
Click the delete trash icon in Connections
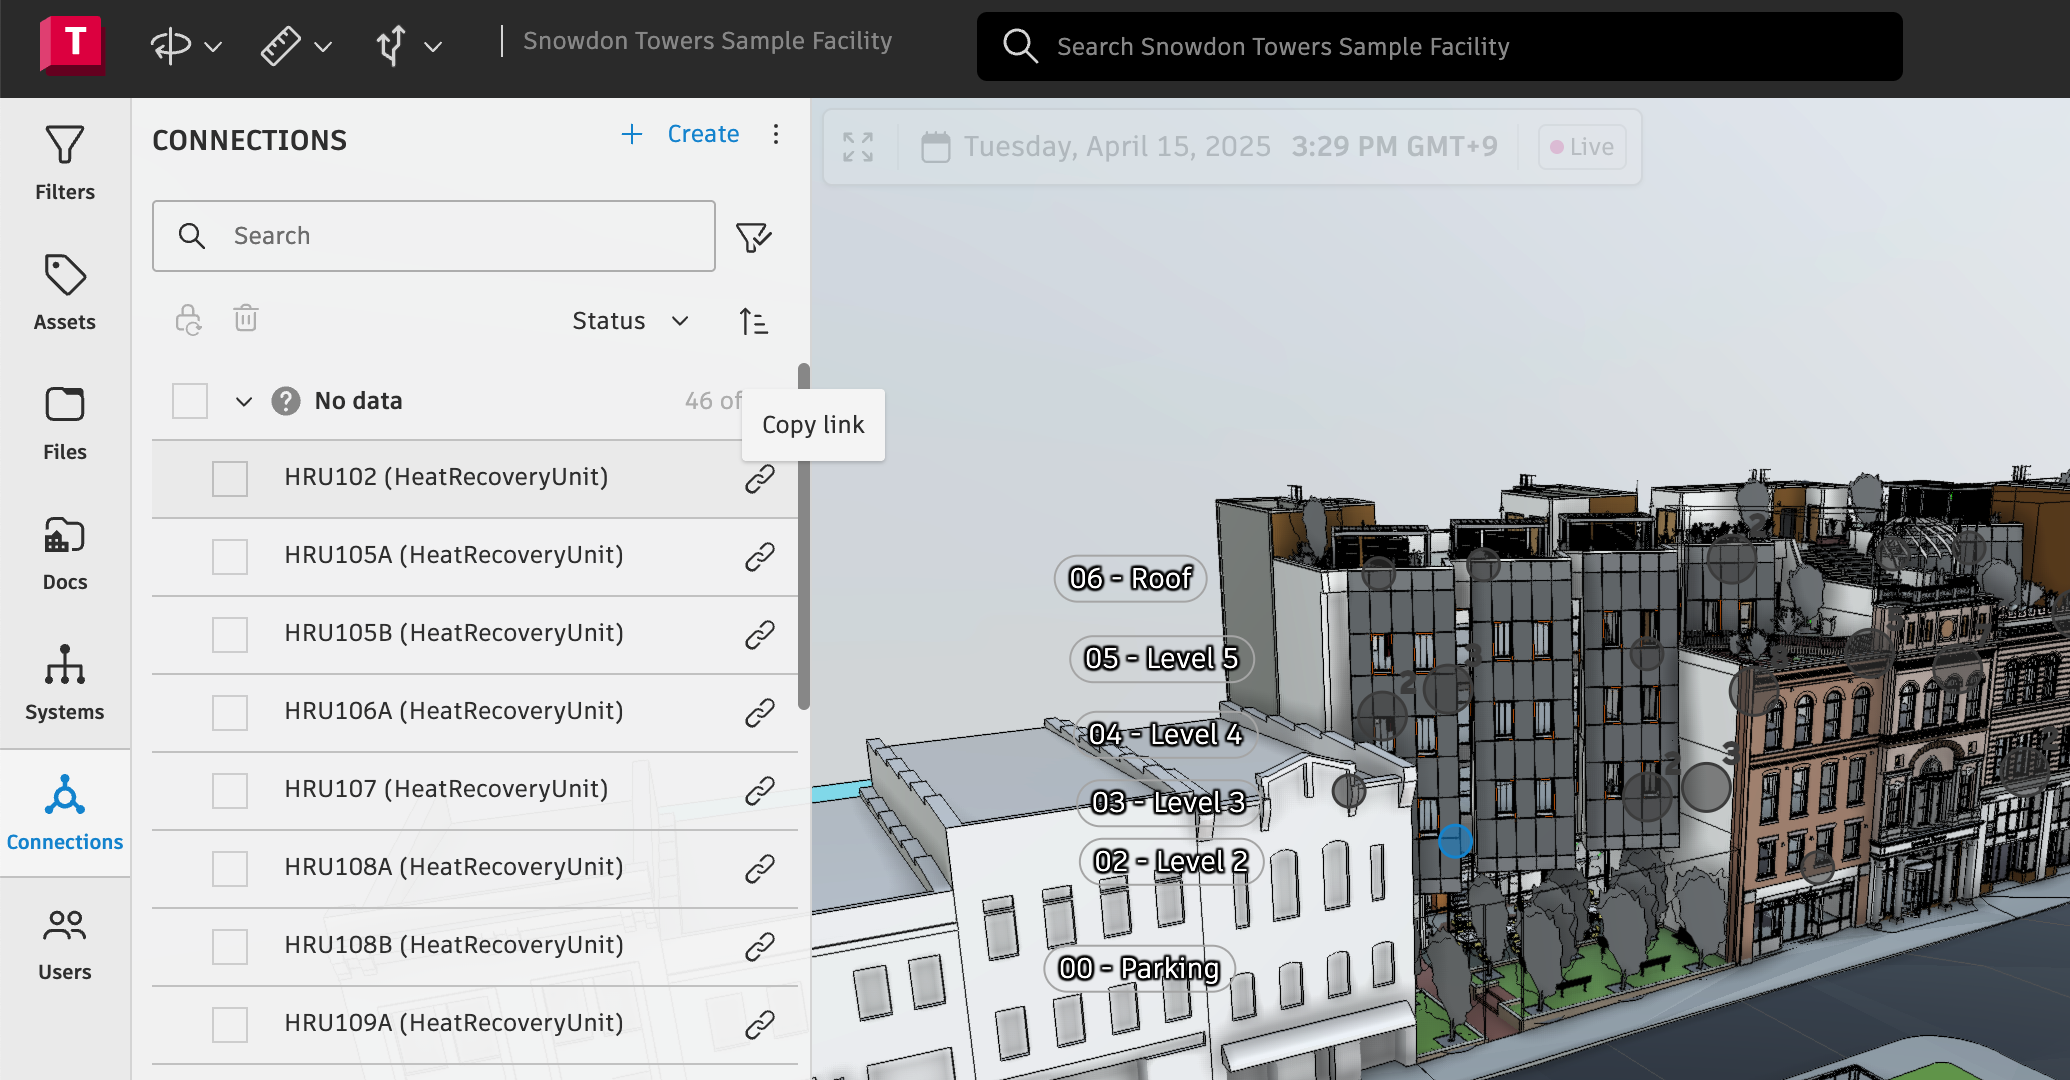pos(246,319)
